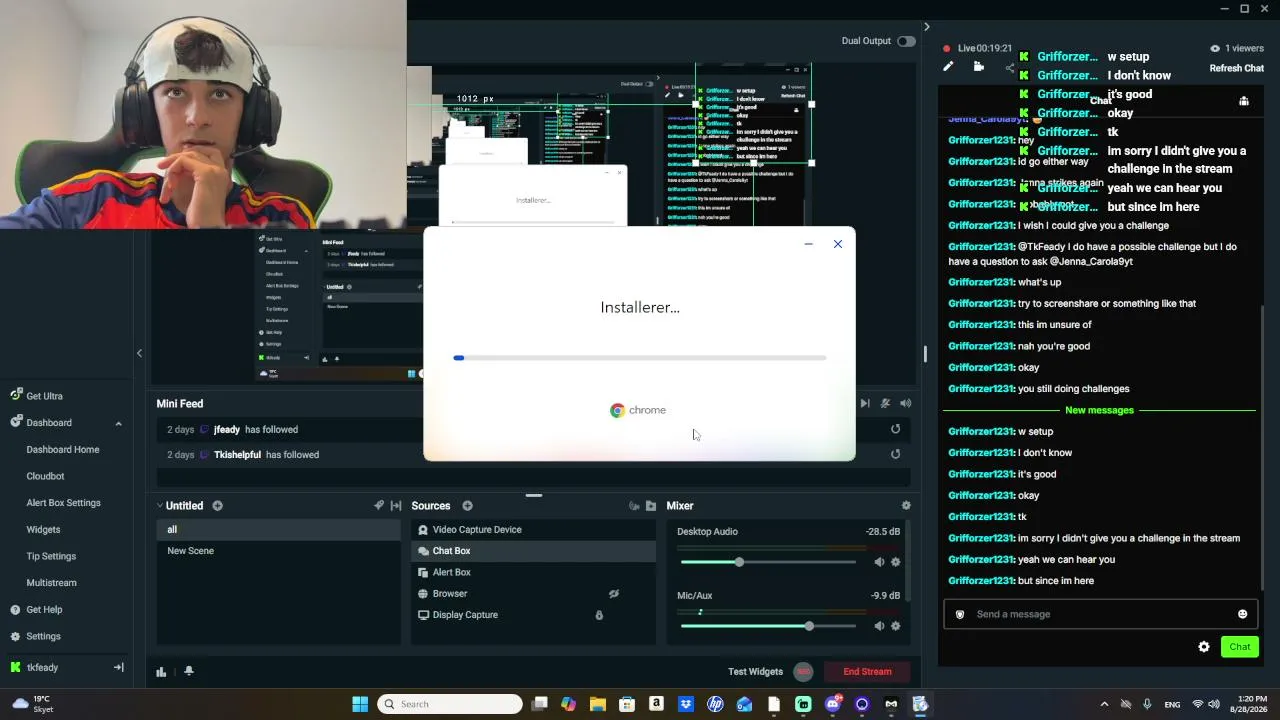This screenshot has width=1280, height=720.
Task: Collapse the chat panel chevron
Action: click(926, 27)
